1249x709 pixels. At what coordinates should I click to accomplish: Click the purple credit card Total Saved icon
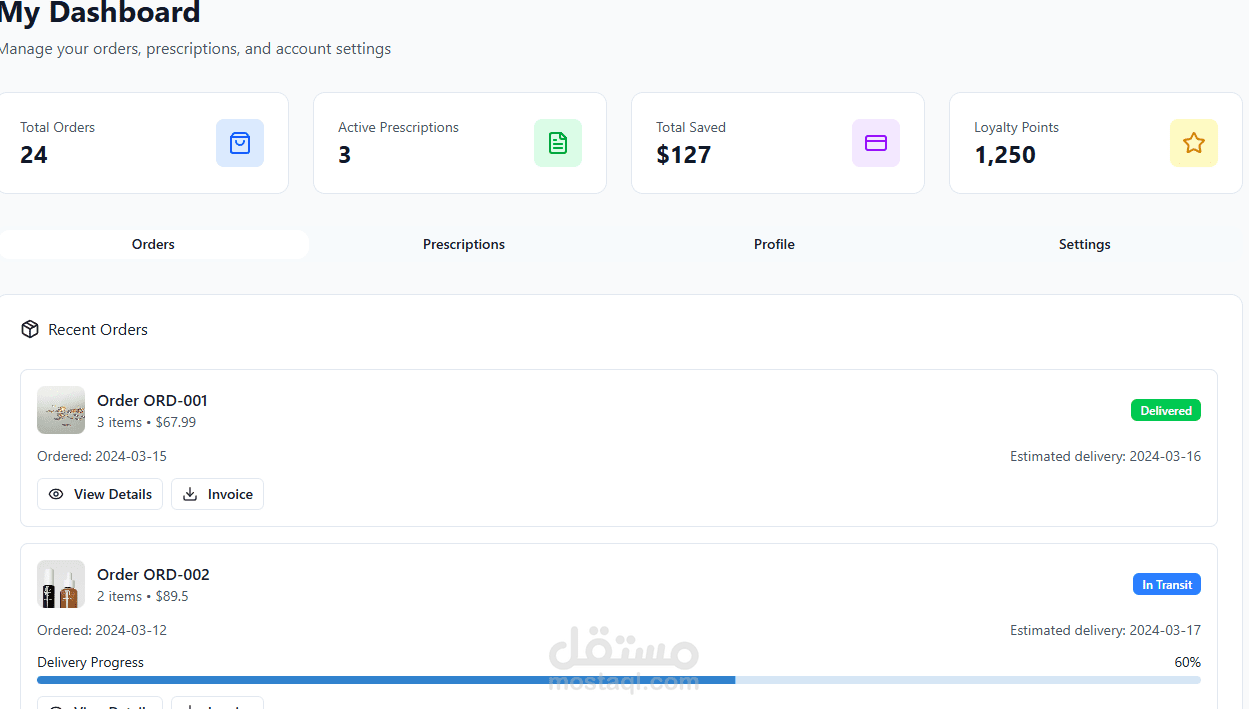(876, 143)
